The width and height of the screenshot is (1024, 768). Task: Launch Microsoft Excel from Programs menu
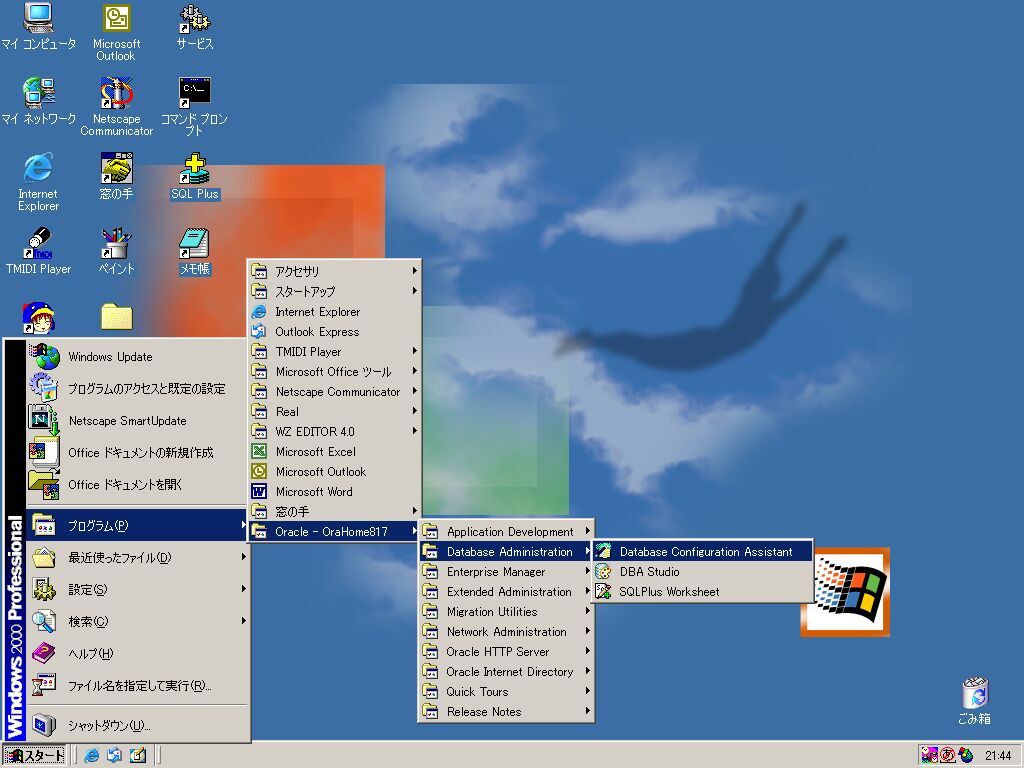point(334,452)
